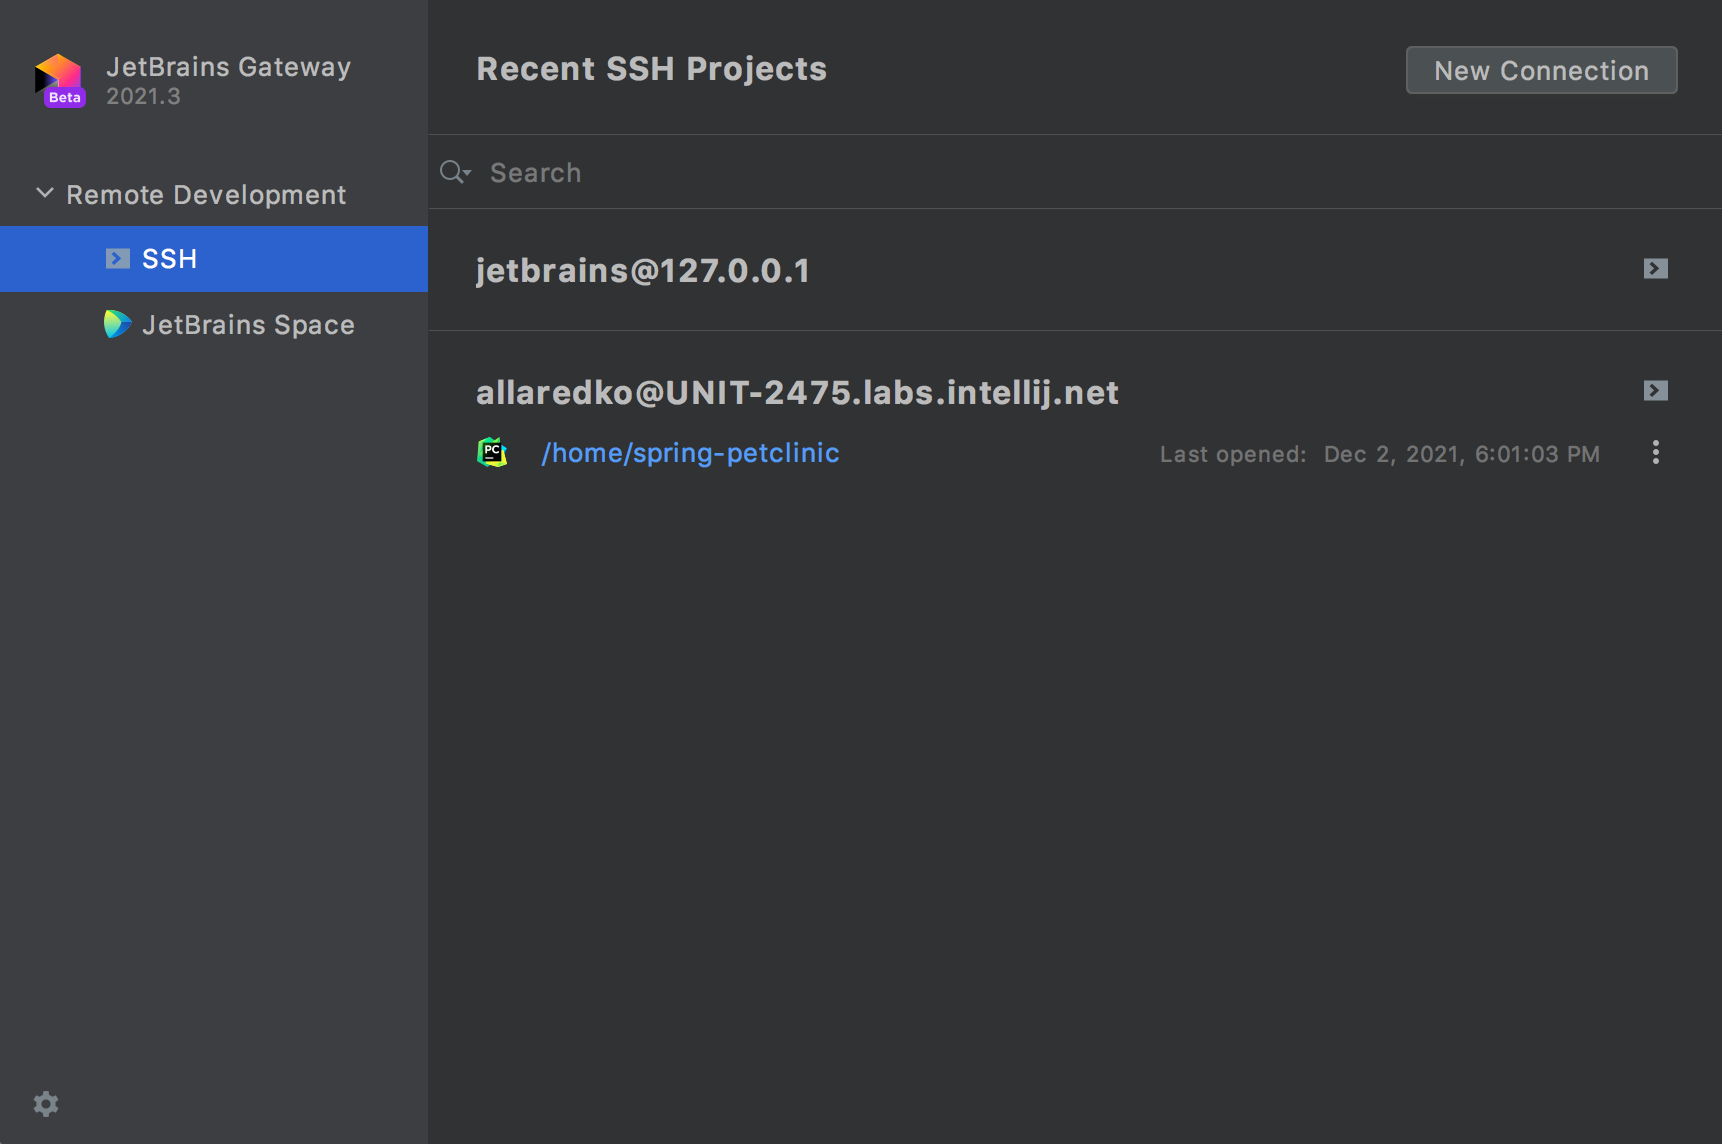The height and width of the screenshot is (1144, 1722).
Task: Open SSH terminal for jetbrains@127.0.0.1
Action: tap(1655, 269)
